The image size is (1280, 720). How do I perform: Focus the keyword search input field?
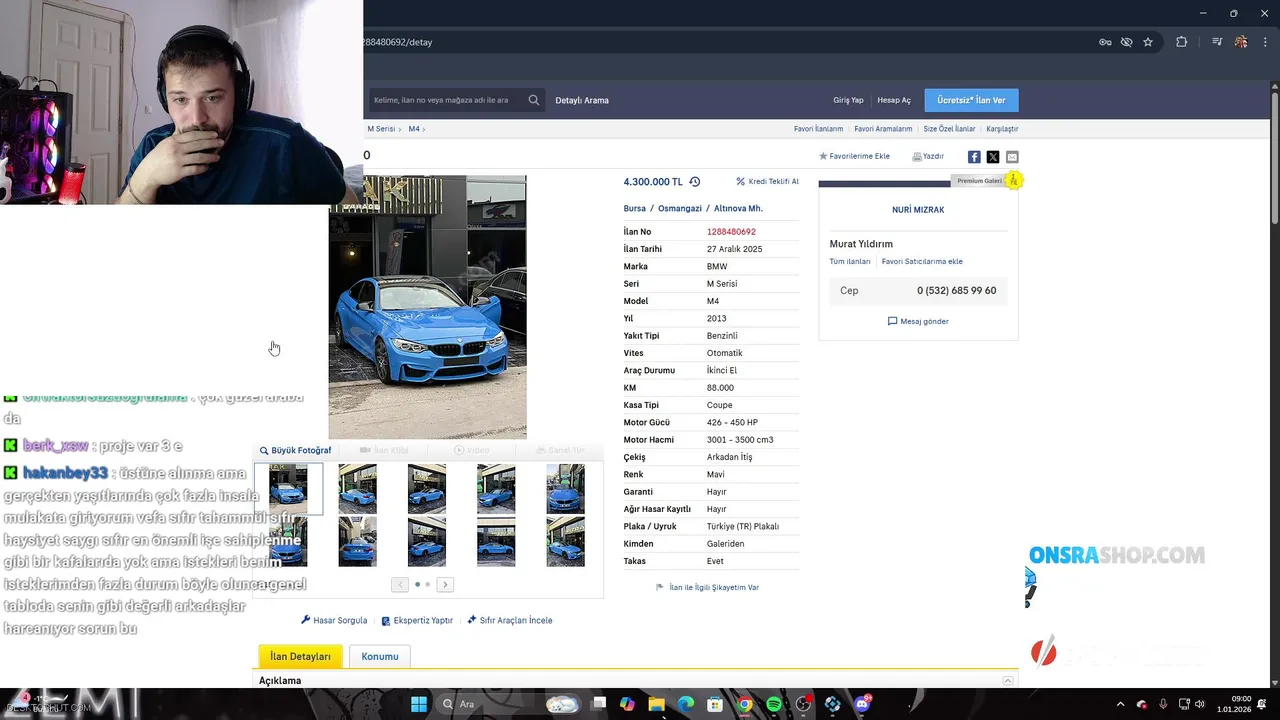[x=447, y=100]
